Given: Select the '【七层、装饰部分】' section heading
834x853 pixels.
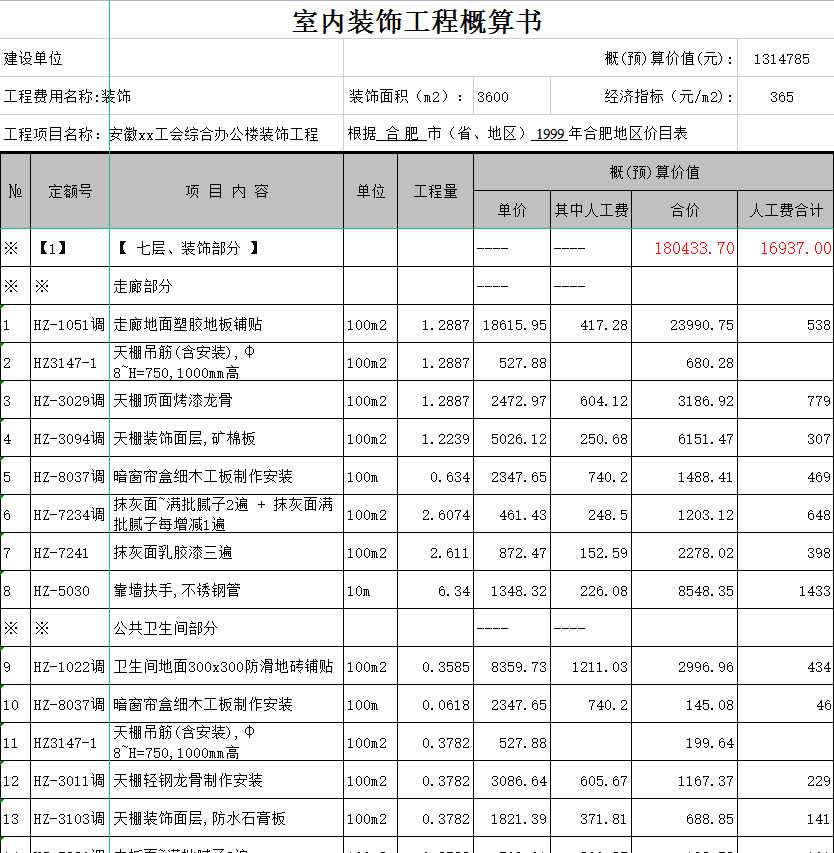Looking at the screenshot, I should click(x=188, y=248).
